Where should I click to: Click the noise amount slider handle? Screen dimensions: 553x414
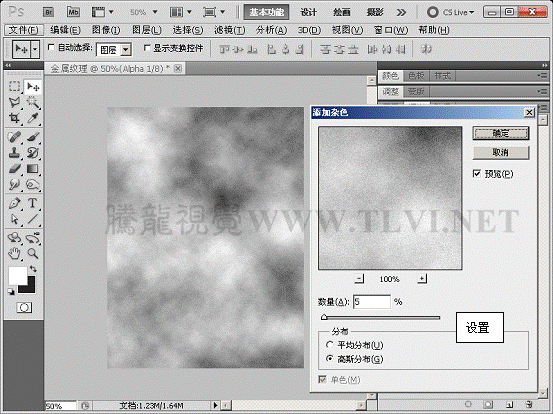tap(324, 317)
